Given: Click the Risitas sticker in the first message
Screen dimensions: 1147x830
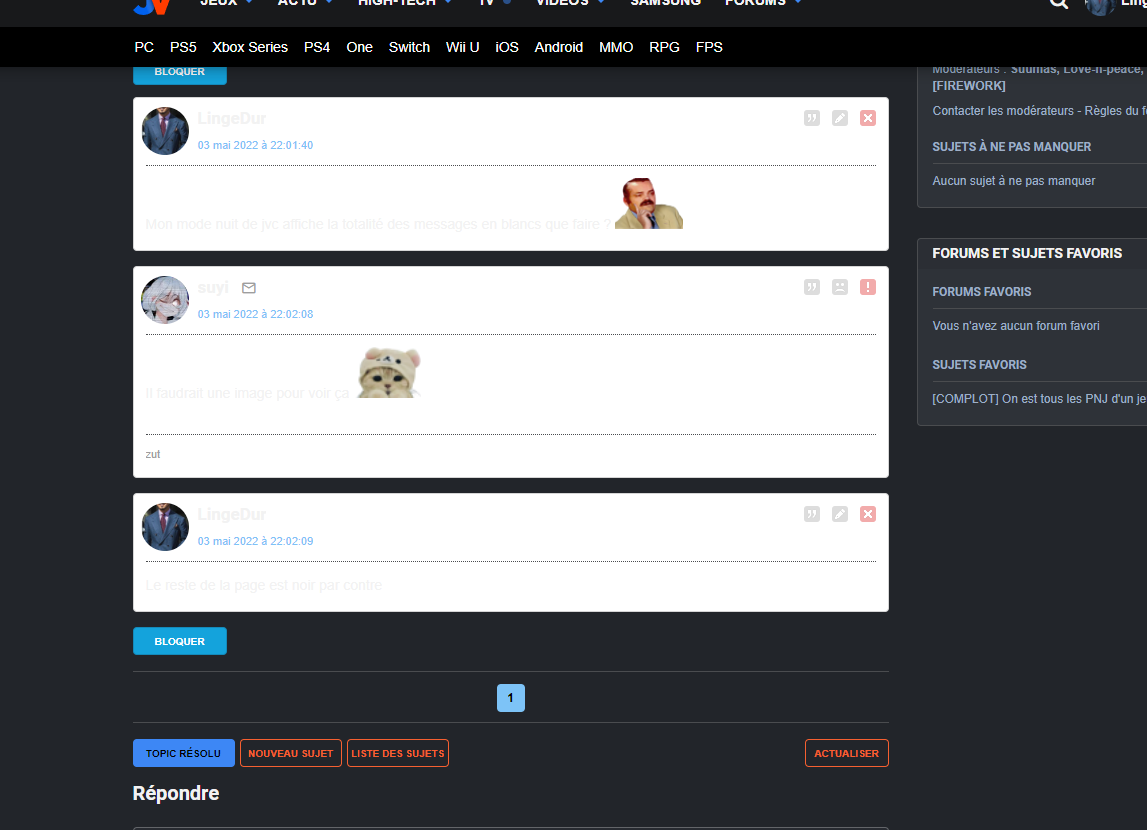Looking at the screenshot, I should [x=649, y=203].
